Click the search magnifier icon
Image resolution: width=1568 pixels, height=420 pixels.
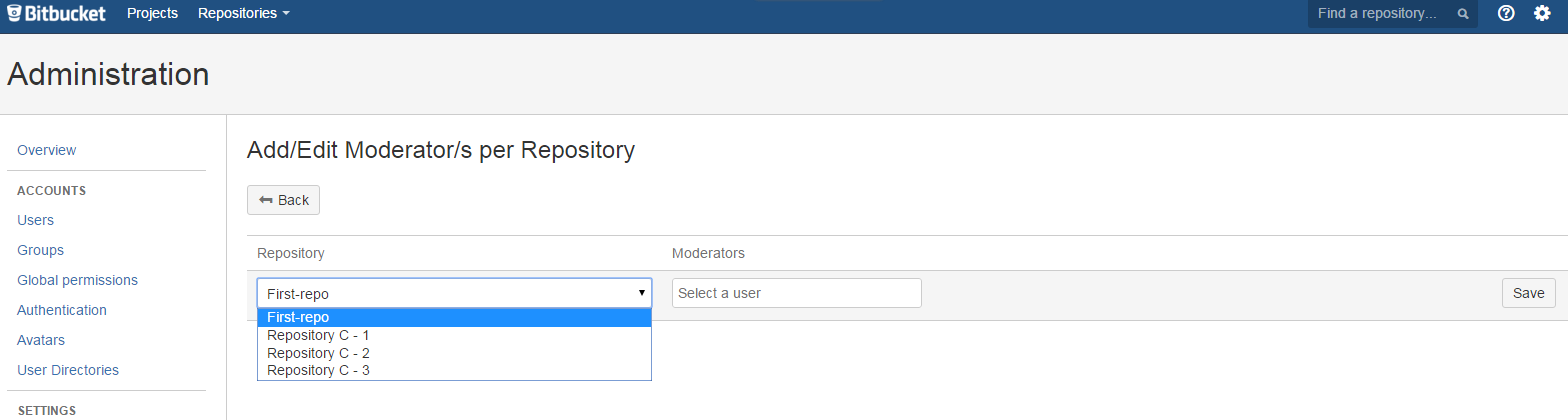tap(1462, 14)
